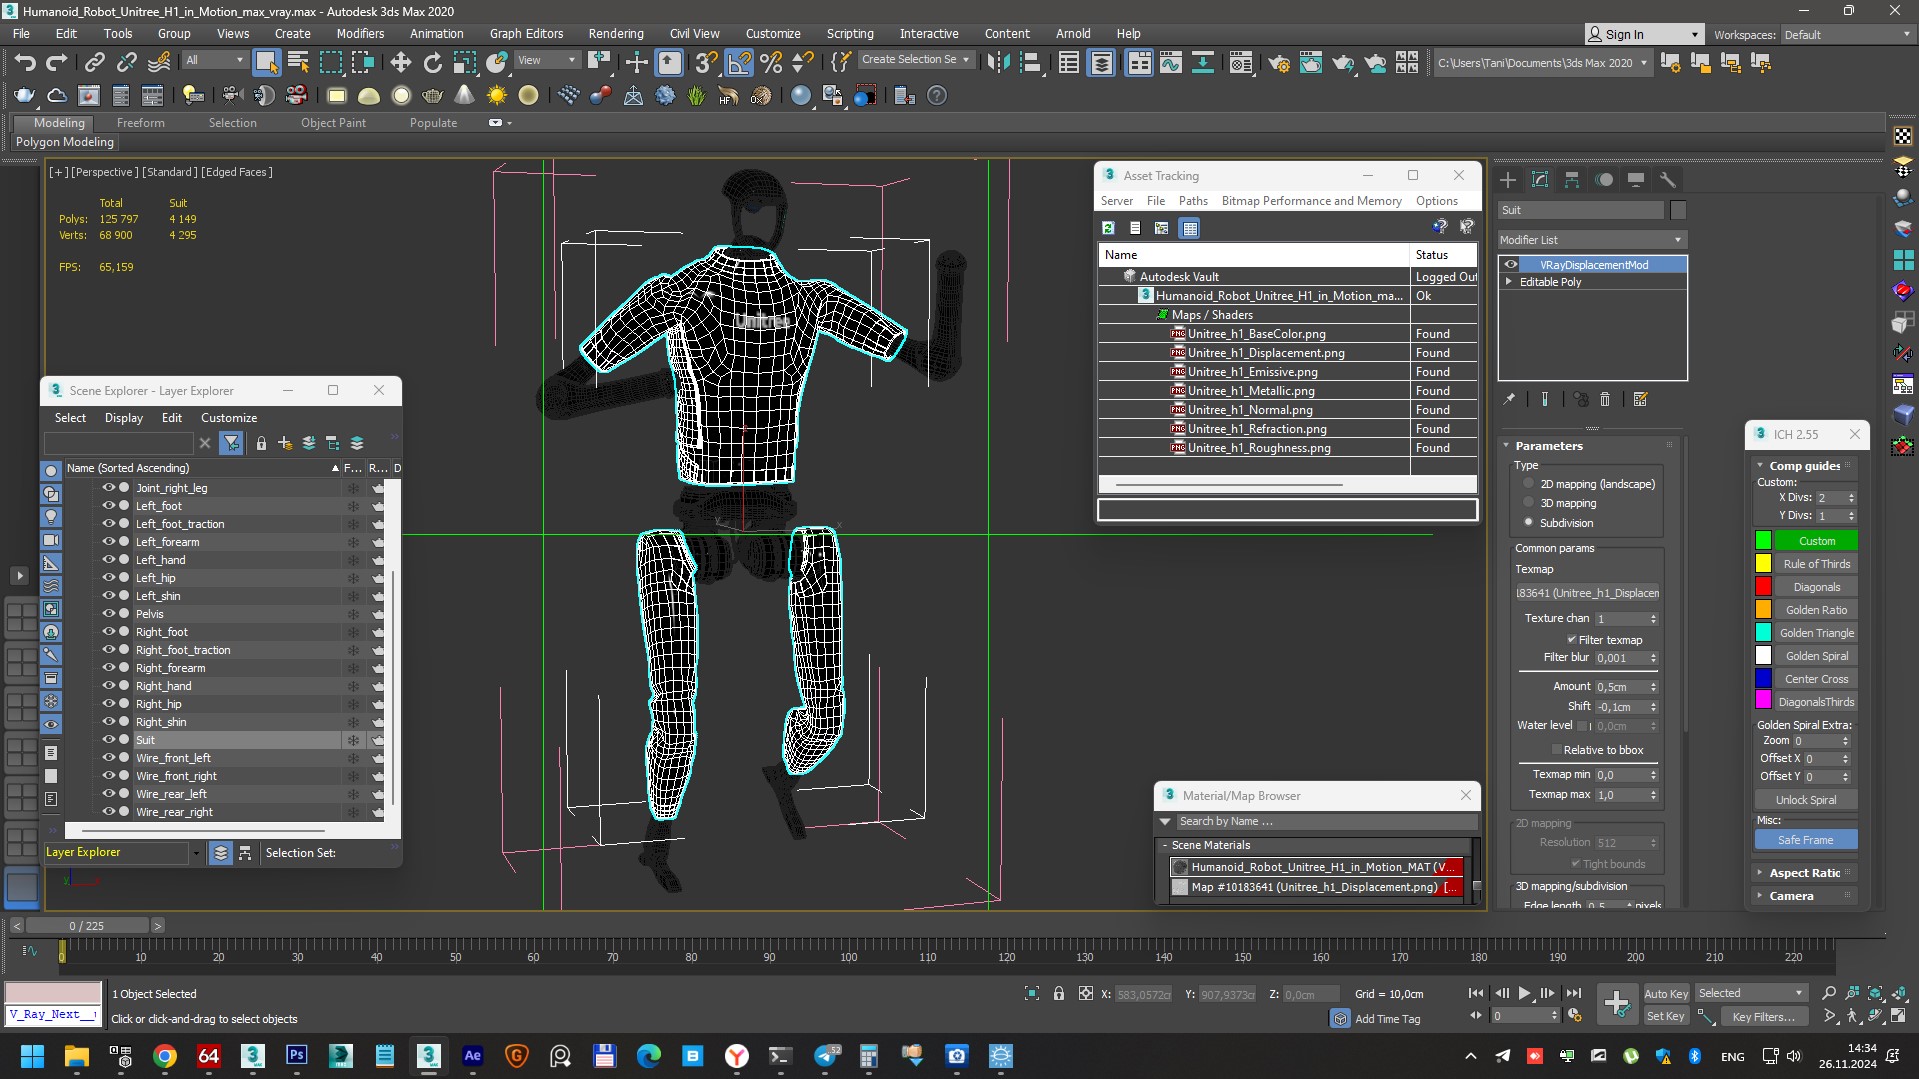Select 2D mapping (landscape) radio
This screenshot has width=1919, height=1079.
[1528, 483]
